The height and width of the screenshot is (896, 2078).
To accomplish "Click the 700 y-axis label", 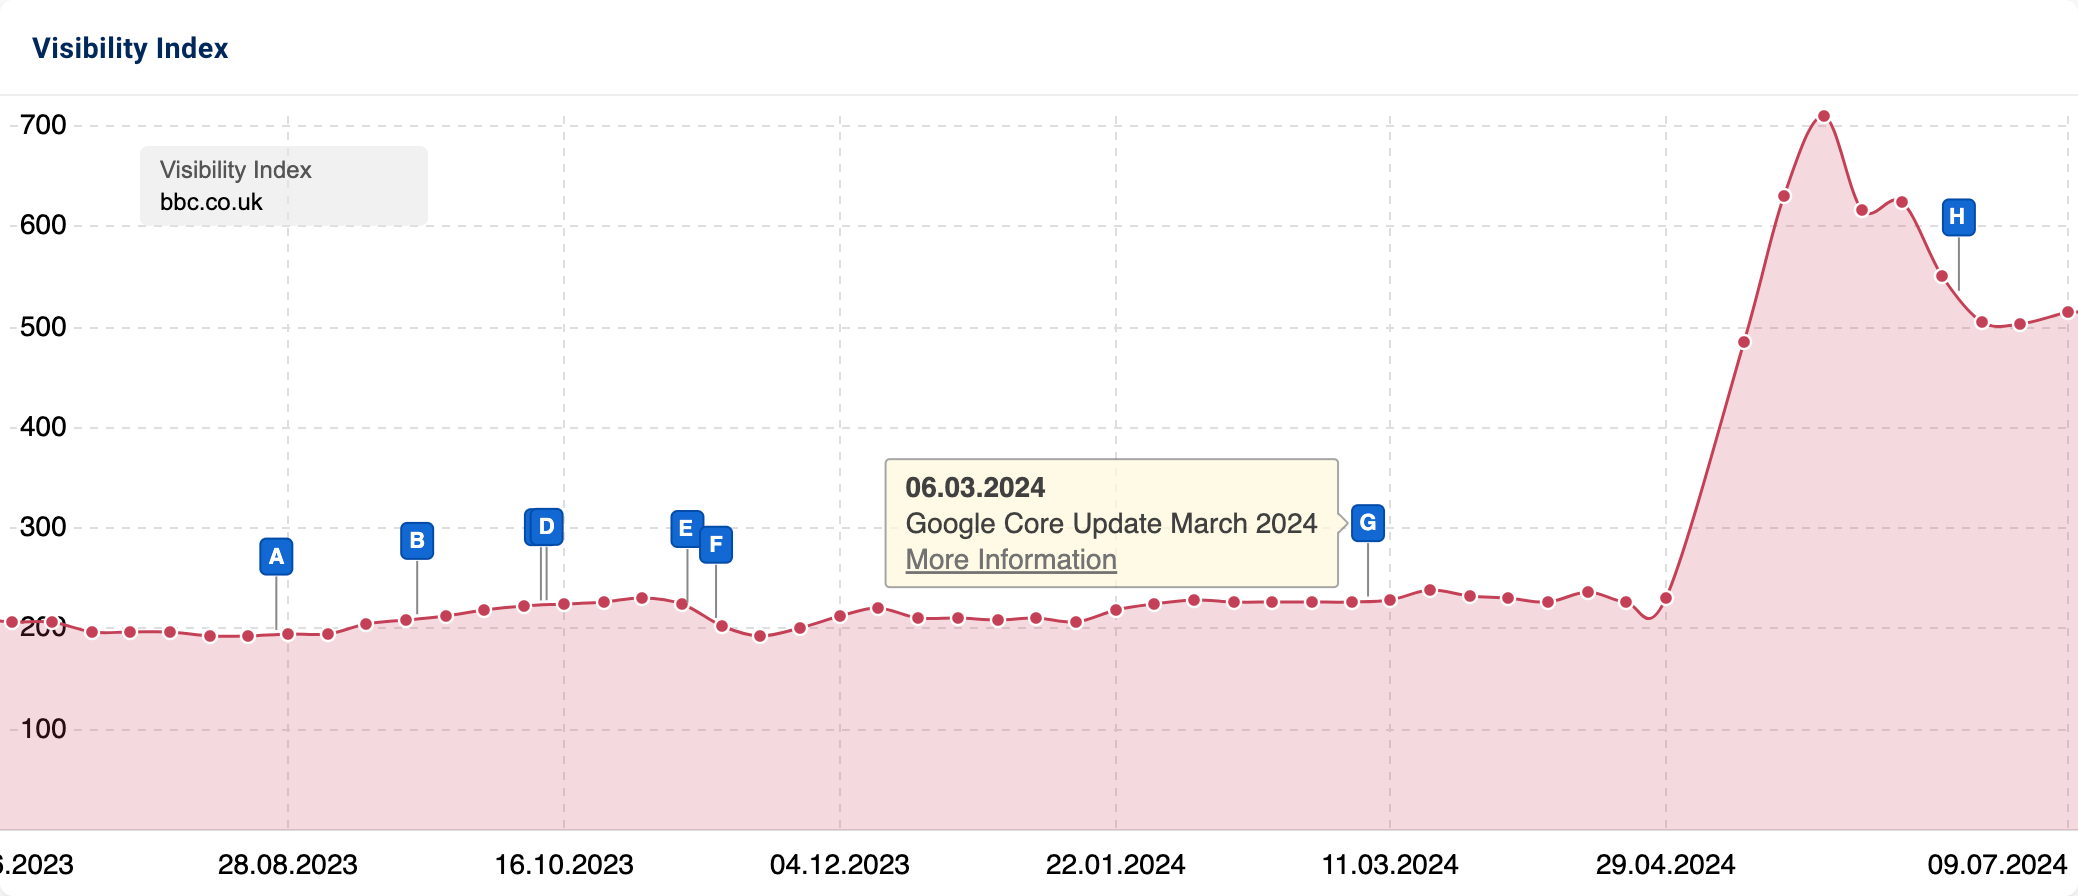I will (43, 125).
